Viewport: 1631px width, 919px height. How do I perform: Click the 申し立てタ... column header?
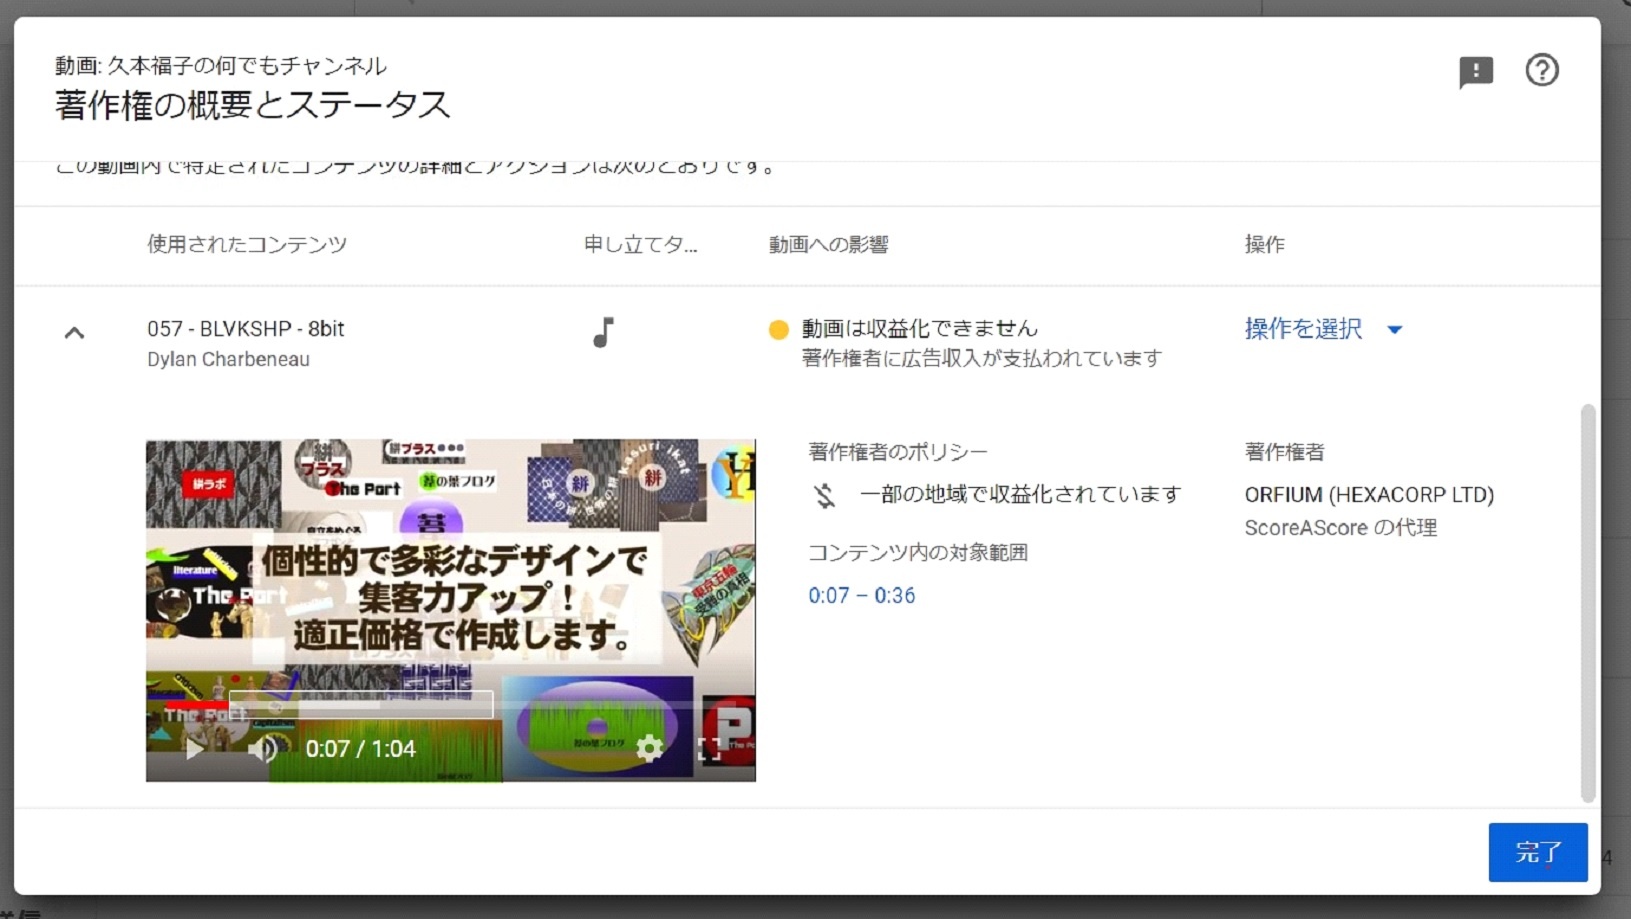tap(640, 244)
